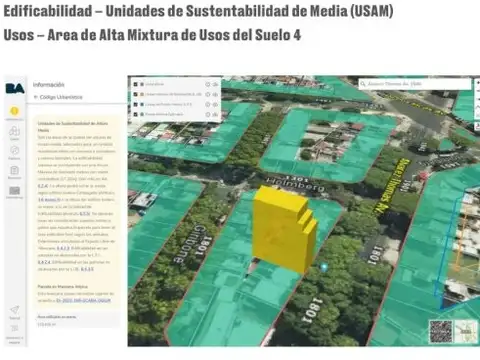Click the top tool in right map toolbar
The image size is (480, 360).
pyautogui.click(x=477, y=83)
